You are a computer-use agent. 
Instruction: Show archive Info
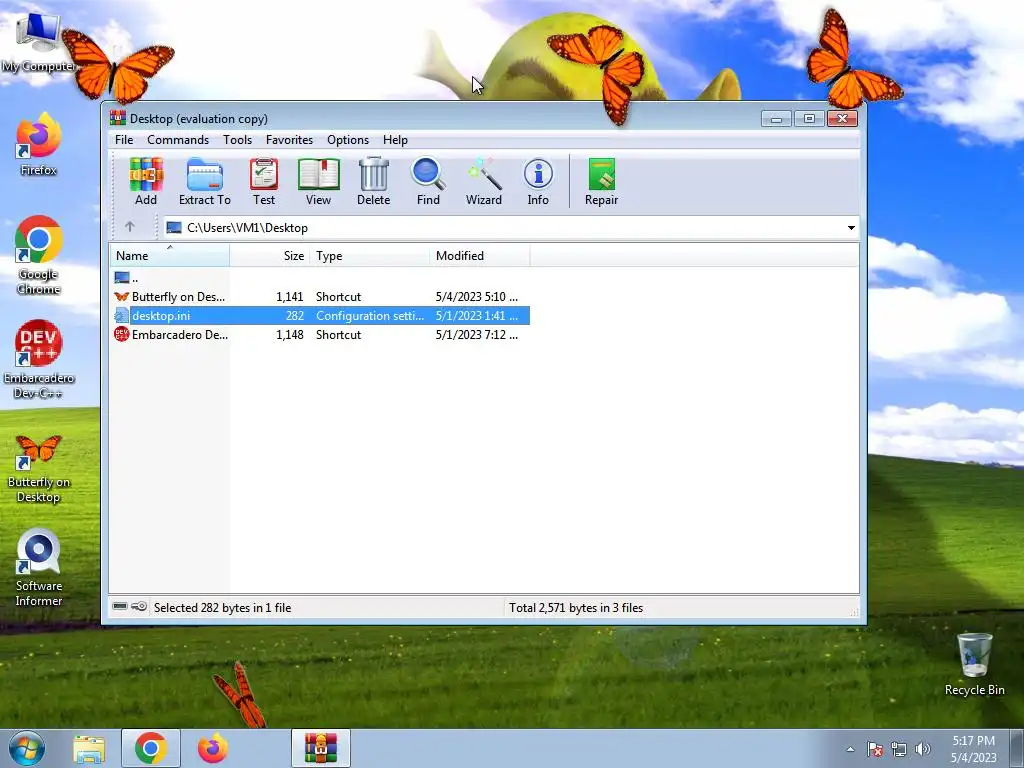tap(538, 182)
